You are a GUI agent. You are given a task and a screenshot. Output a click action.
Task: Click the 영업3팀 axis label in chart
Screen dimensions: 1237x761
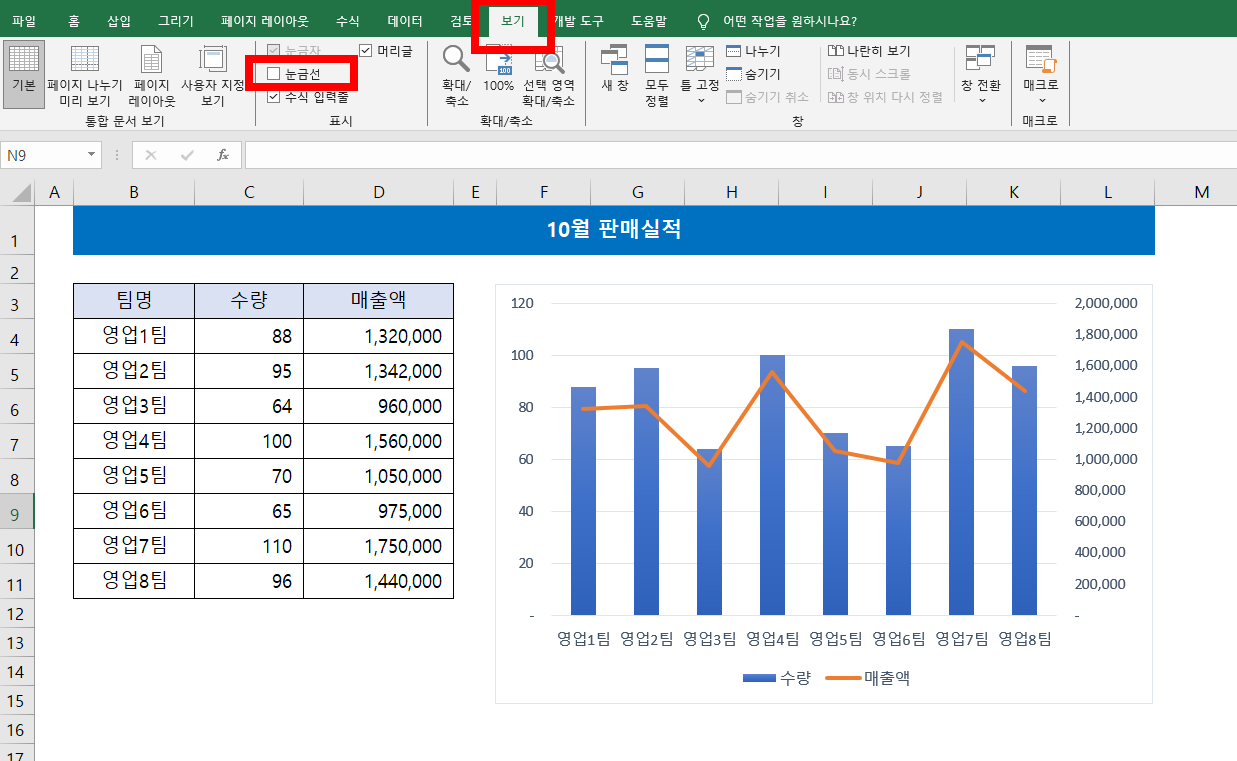pos(710,638)
